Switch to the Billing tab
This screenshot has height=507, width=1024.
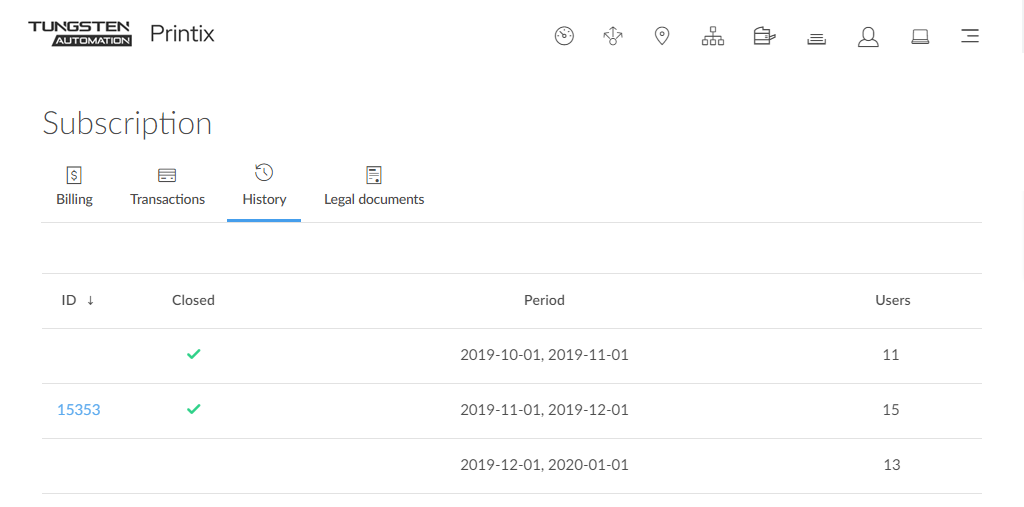pyautogui.click(x=74, y=187)
